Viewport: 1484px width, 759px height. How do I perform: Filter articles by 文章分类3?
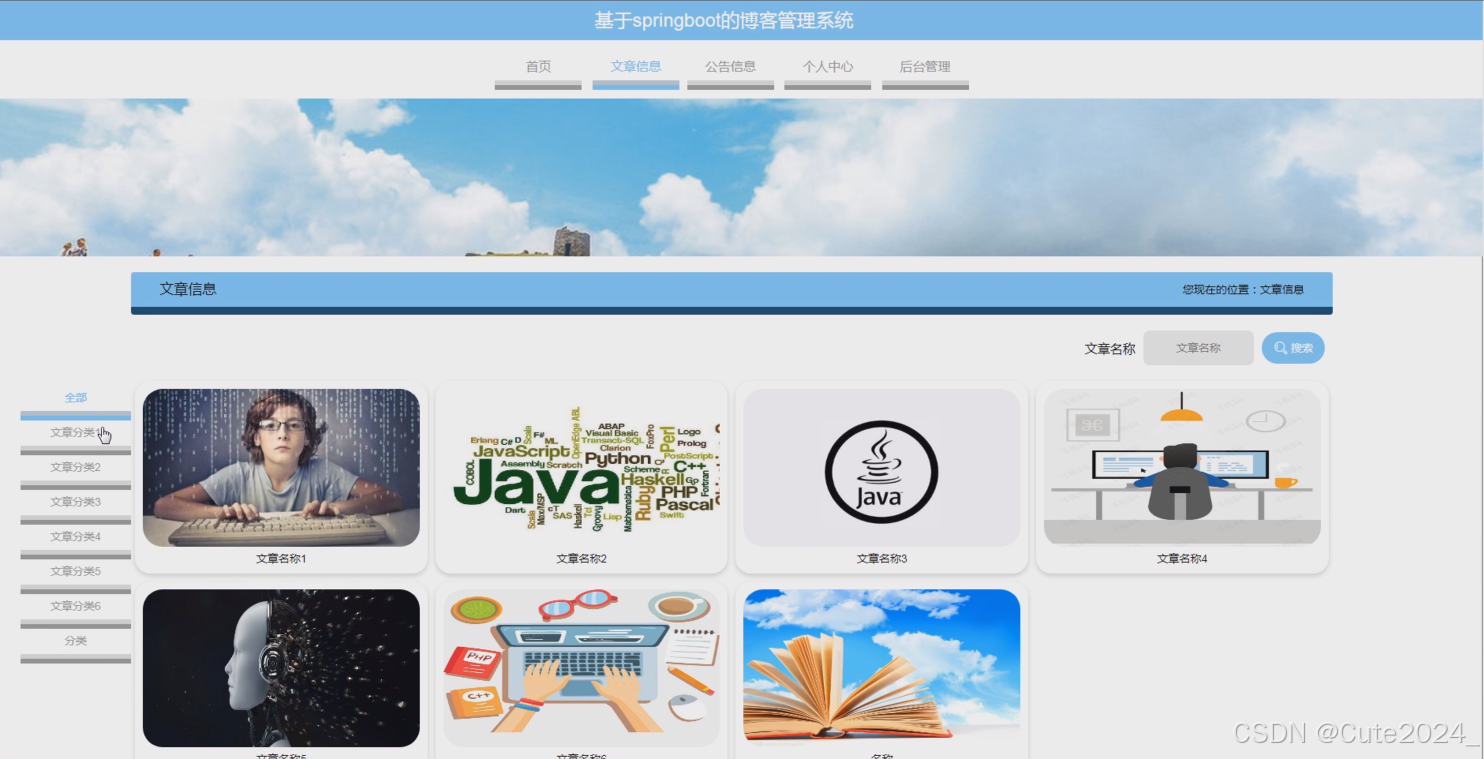74,501
